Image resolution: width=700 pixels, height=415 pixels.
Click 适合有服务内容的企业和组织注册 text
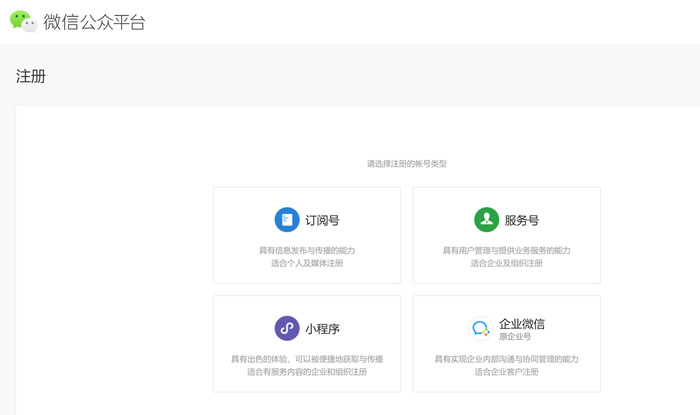307,371
